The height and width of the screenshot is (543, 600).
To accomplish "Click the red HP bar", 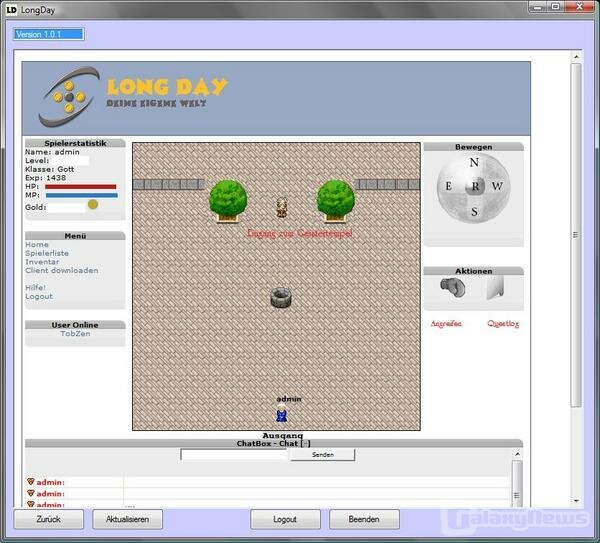I will (x=81, y=187).
